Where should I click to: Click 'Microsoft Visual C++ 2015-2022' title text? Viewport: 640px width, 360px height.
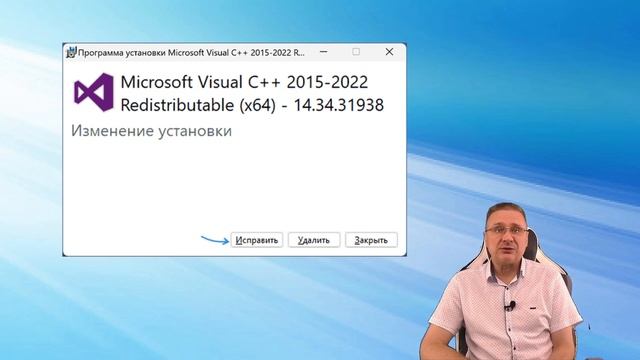coord(244,82)
